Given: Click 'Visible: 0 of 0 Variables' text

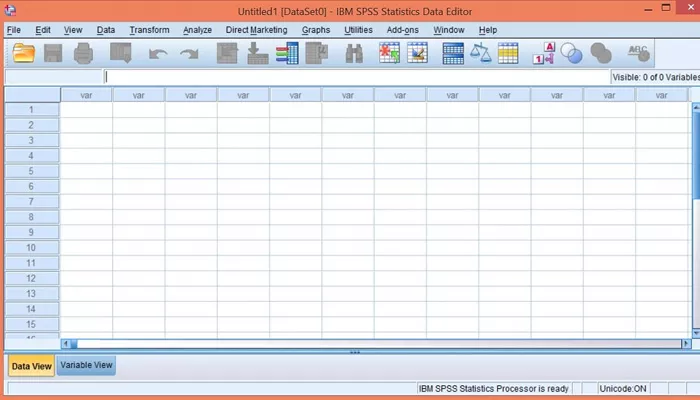Looking at the screenshot, I should 656,77.
